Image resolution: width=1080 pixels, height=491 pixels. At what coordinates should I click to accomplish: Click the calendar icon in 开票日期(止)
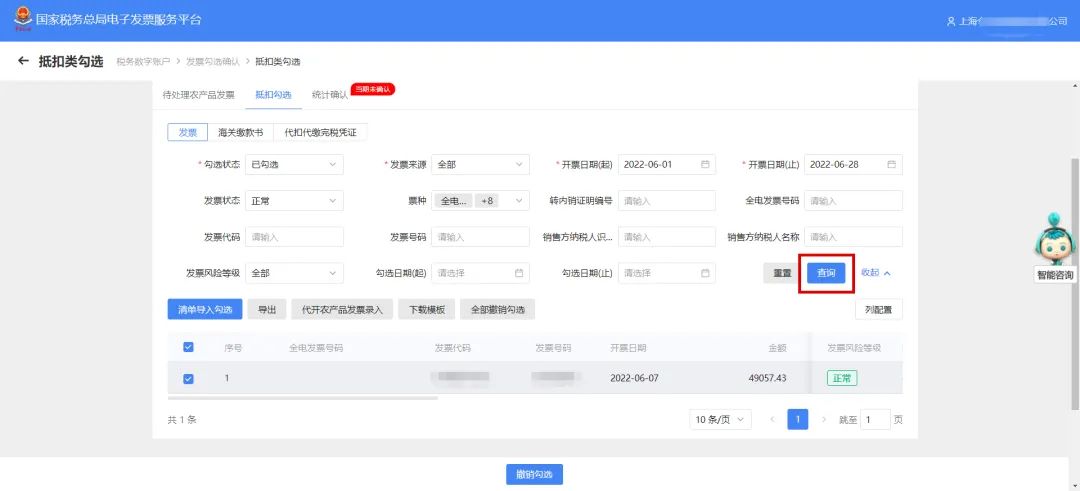click(x=891, y=165)
